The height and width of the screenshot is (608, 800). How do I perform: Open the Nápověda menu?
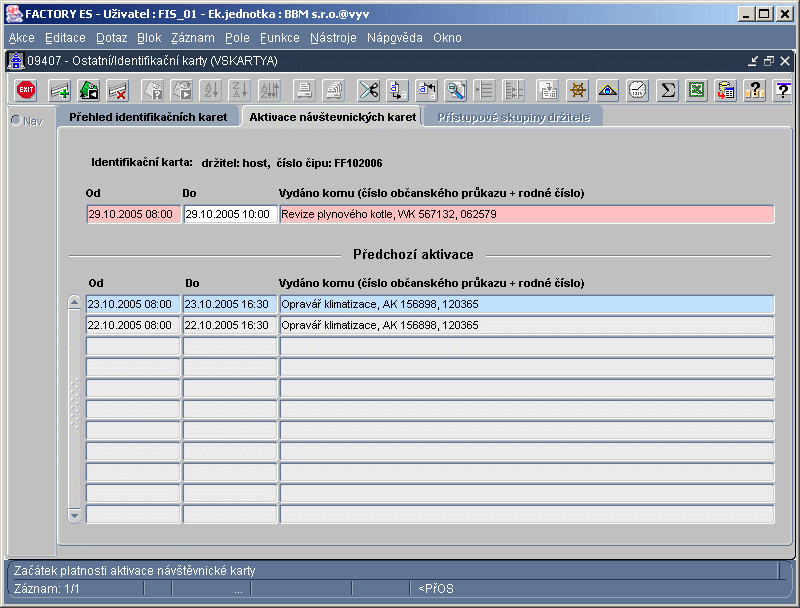[394, 38]
